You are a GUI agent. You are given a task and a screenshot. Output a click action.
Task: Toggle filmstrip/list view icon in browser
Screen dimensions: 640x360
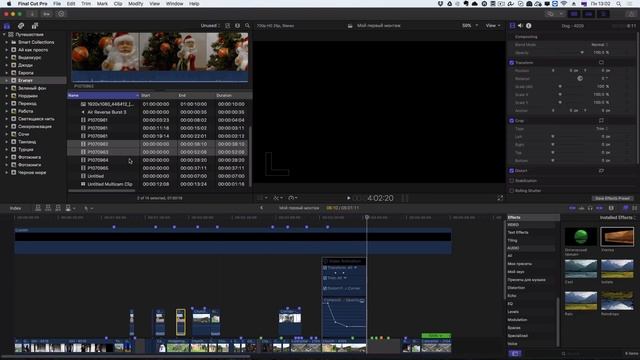[x=228, y=26]
